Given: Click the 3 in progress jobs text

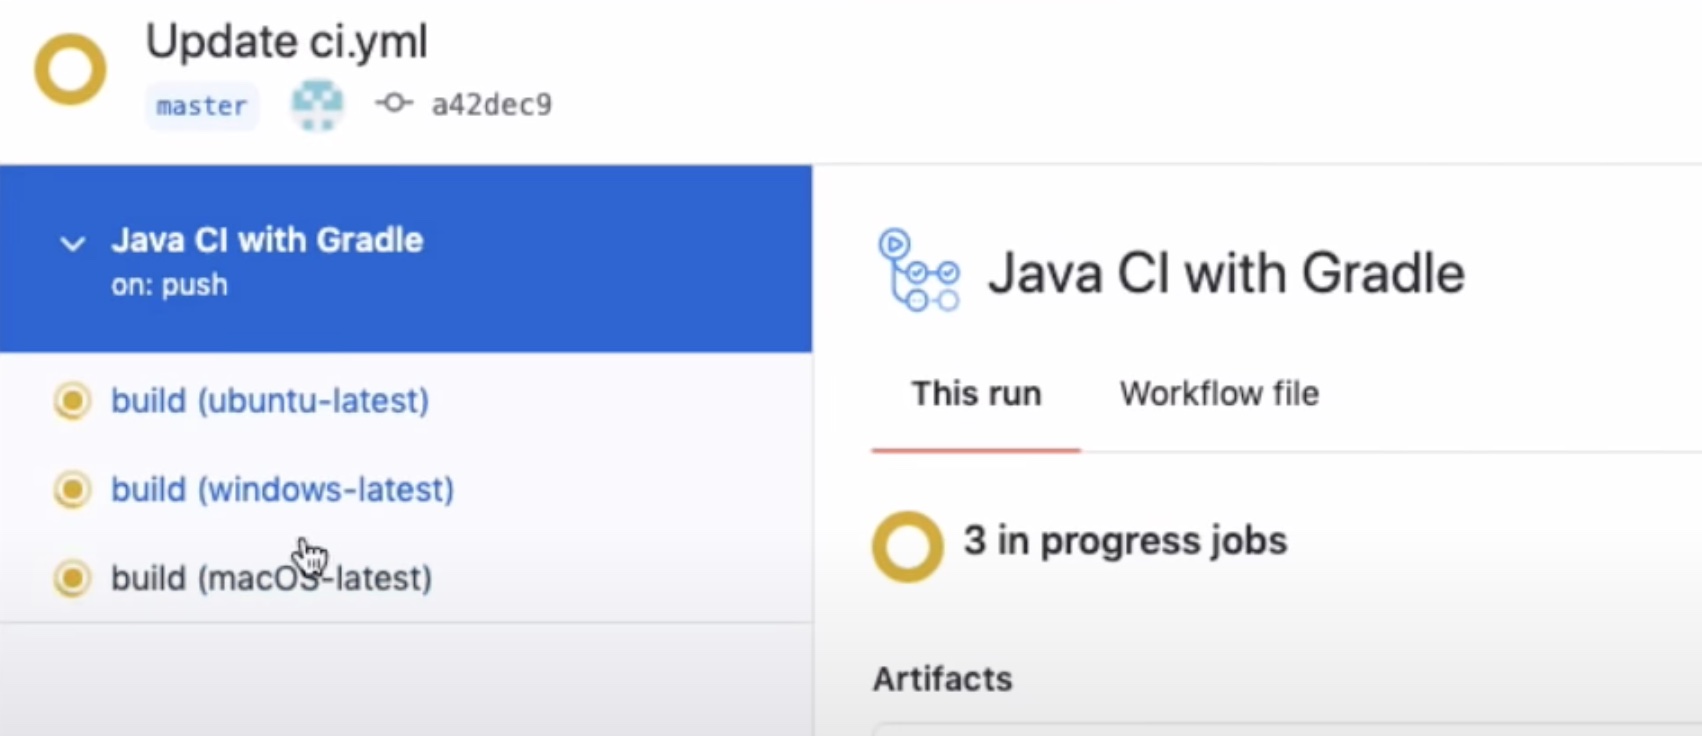Looking at the screenshot, I should coord(1125,541).
